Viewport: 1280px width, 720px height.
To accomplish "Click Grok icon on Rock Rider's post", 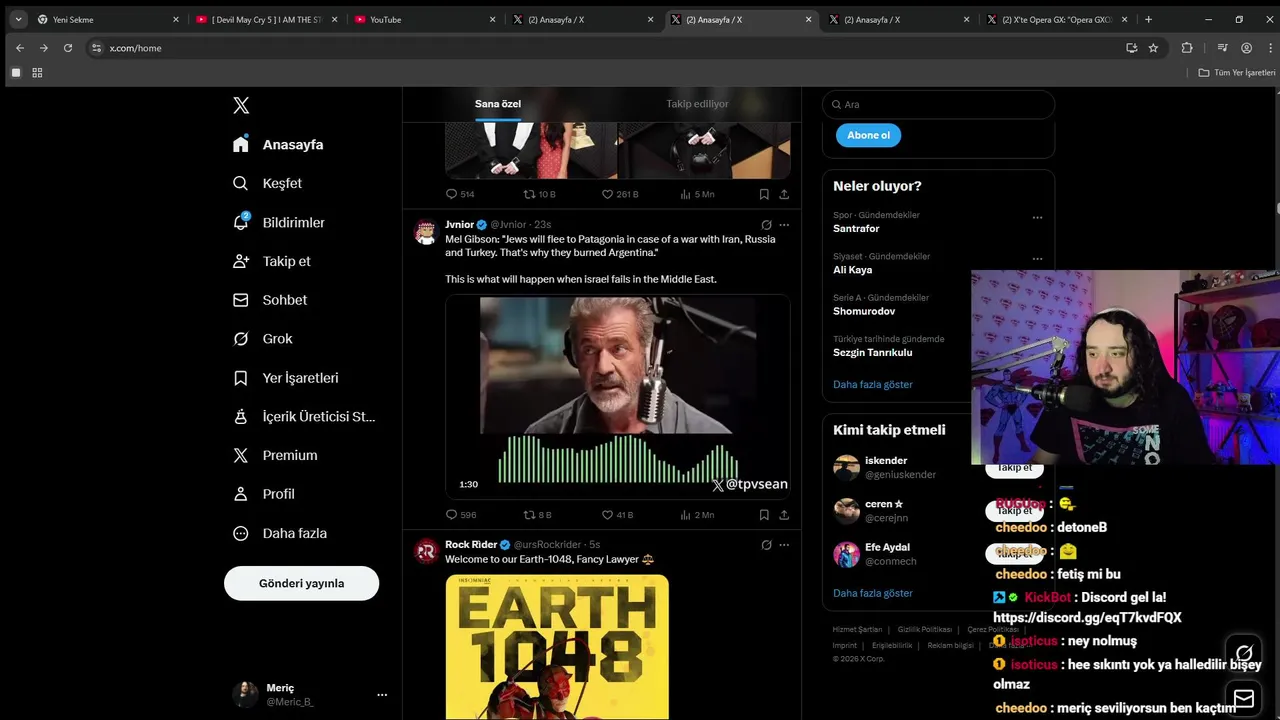I will coord(766,545).
